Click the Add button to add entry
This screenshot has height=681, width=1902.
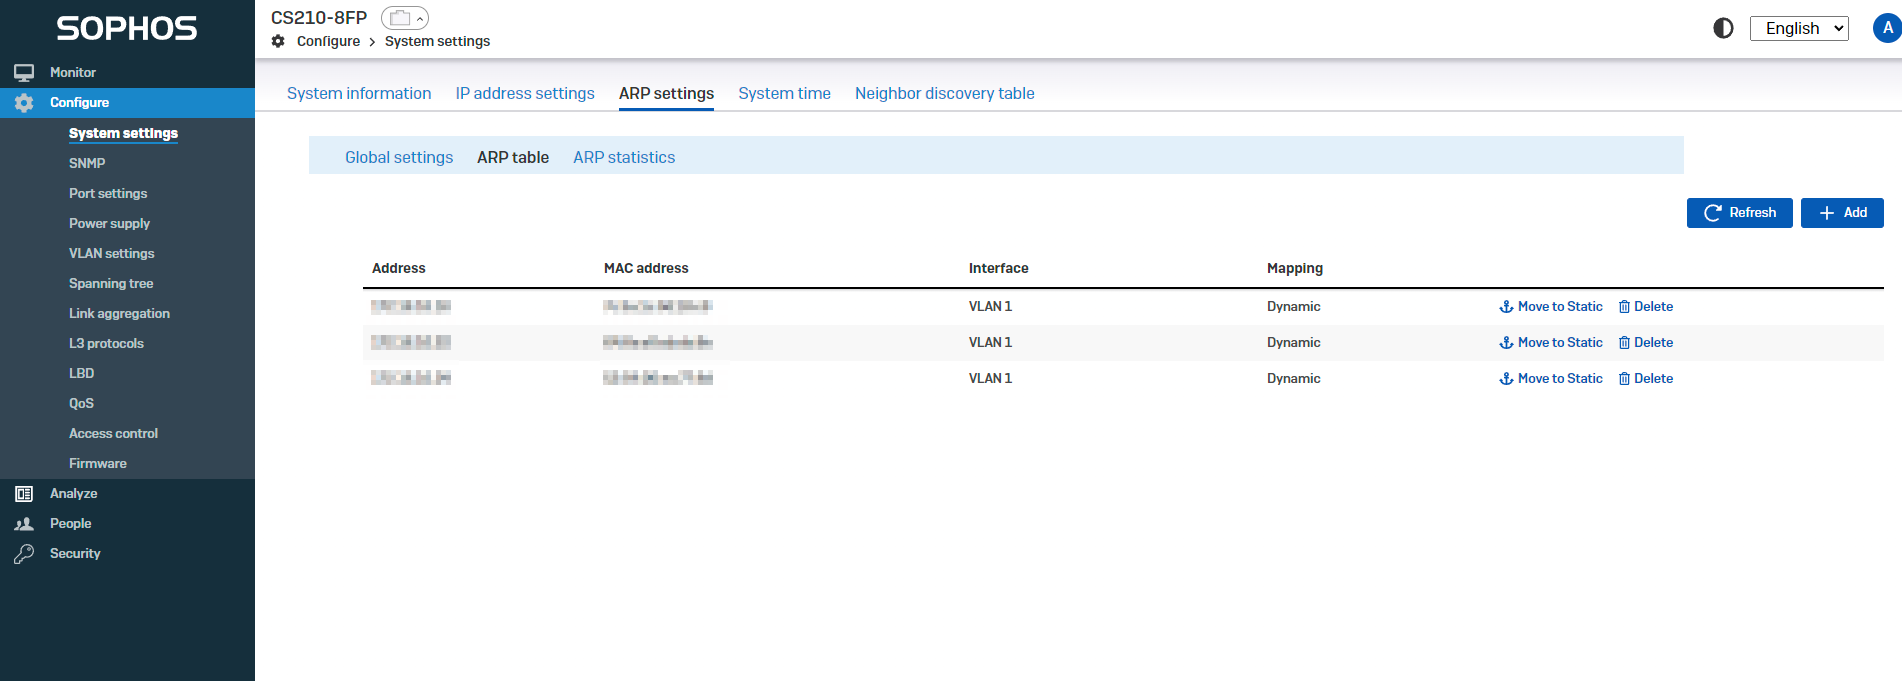[x=1842, y=213]
